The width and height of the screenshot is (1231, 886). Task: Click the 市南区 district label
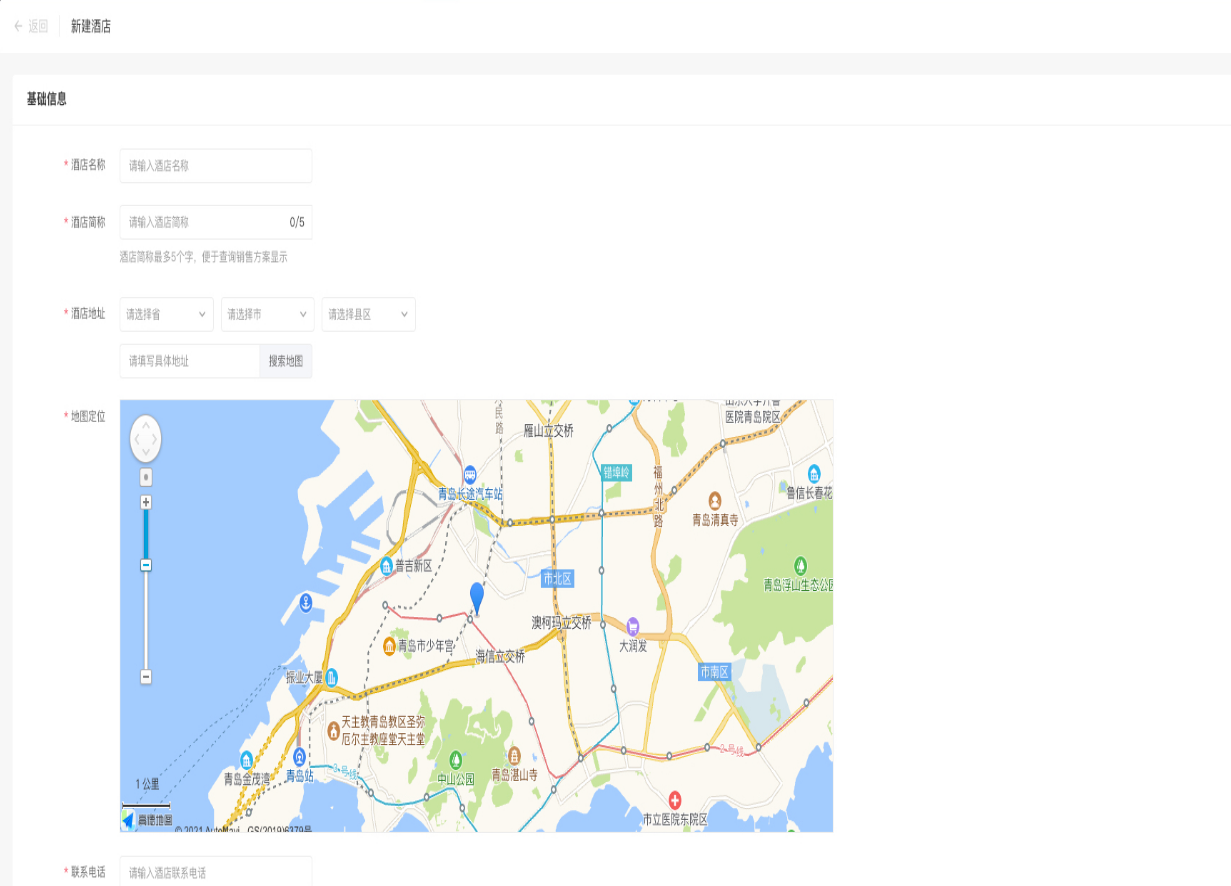click(x=715, y=672)
